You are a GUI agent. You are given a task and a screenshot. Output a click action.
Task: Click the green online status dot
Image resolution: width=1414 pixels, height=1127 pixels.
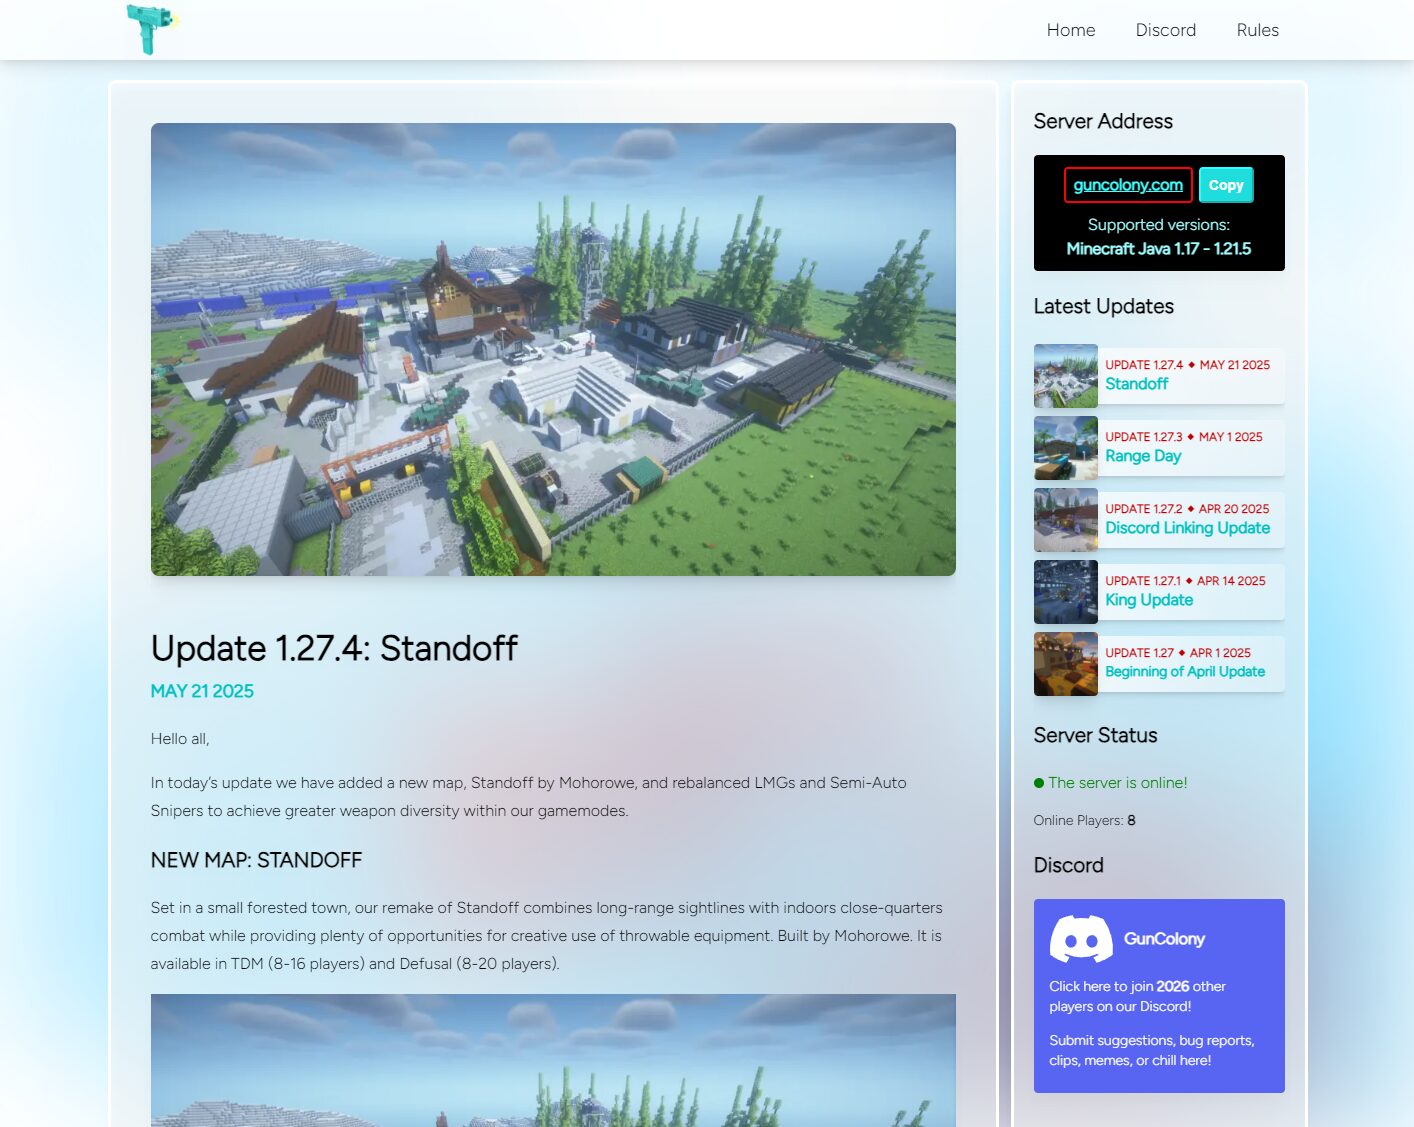click(1039, 783)
